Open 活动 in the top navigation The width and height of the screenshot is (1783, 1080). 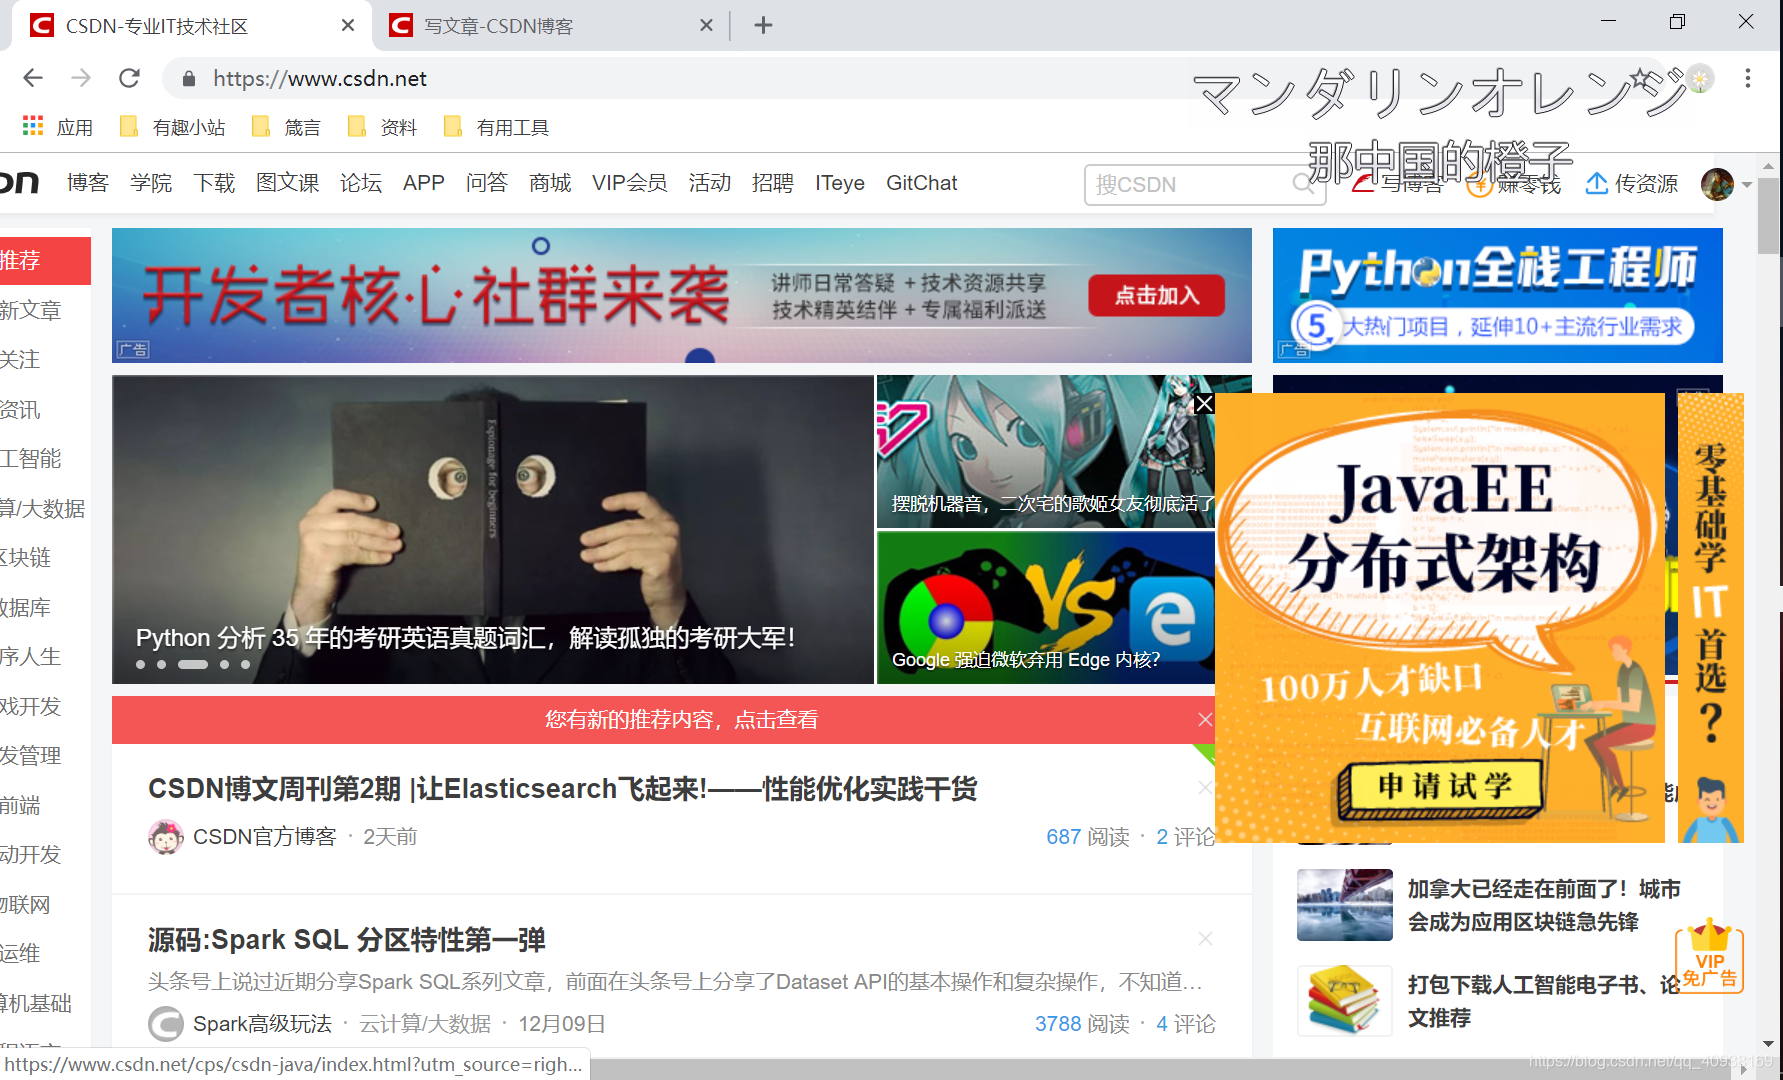710,183
